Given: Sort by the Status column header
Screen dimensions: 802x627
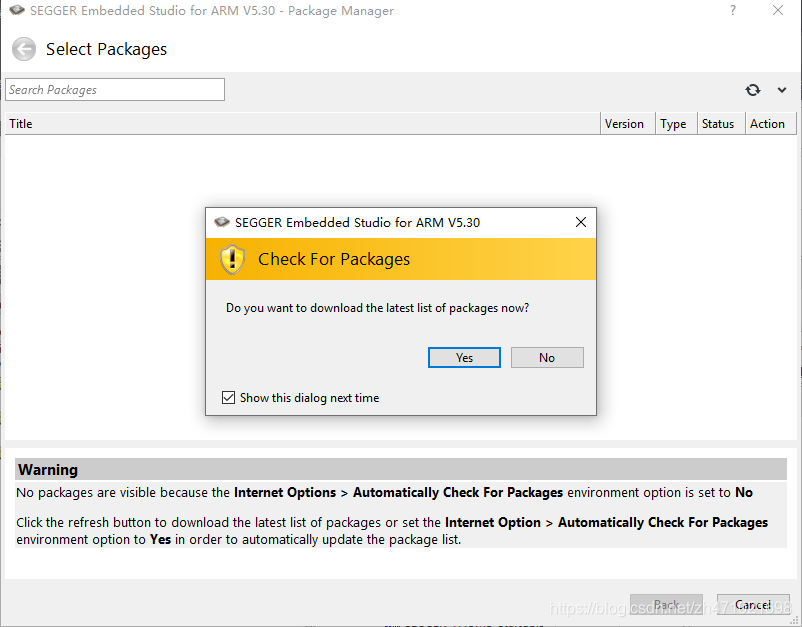Looking at the screenshot, I should [721, 124].
